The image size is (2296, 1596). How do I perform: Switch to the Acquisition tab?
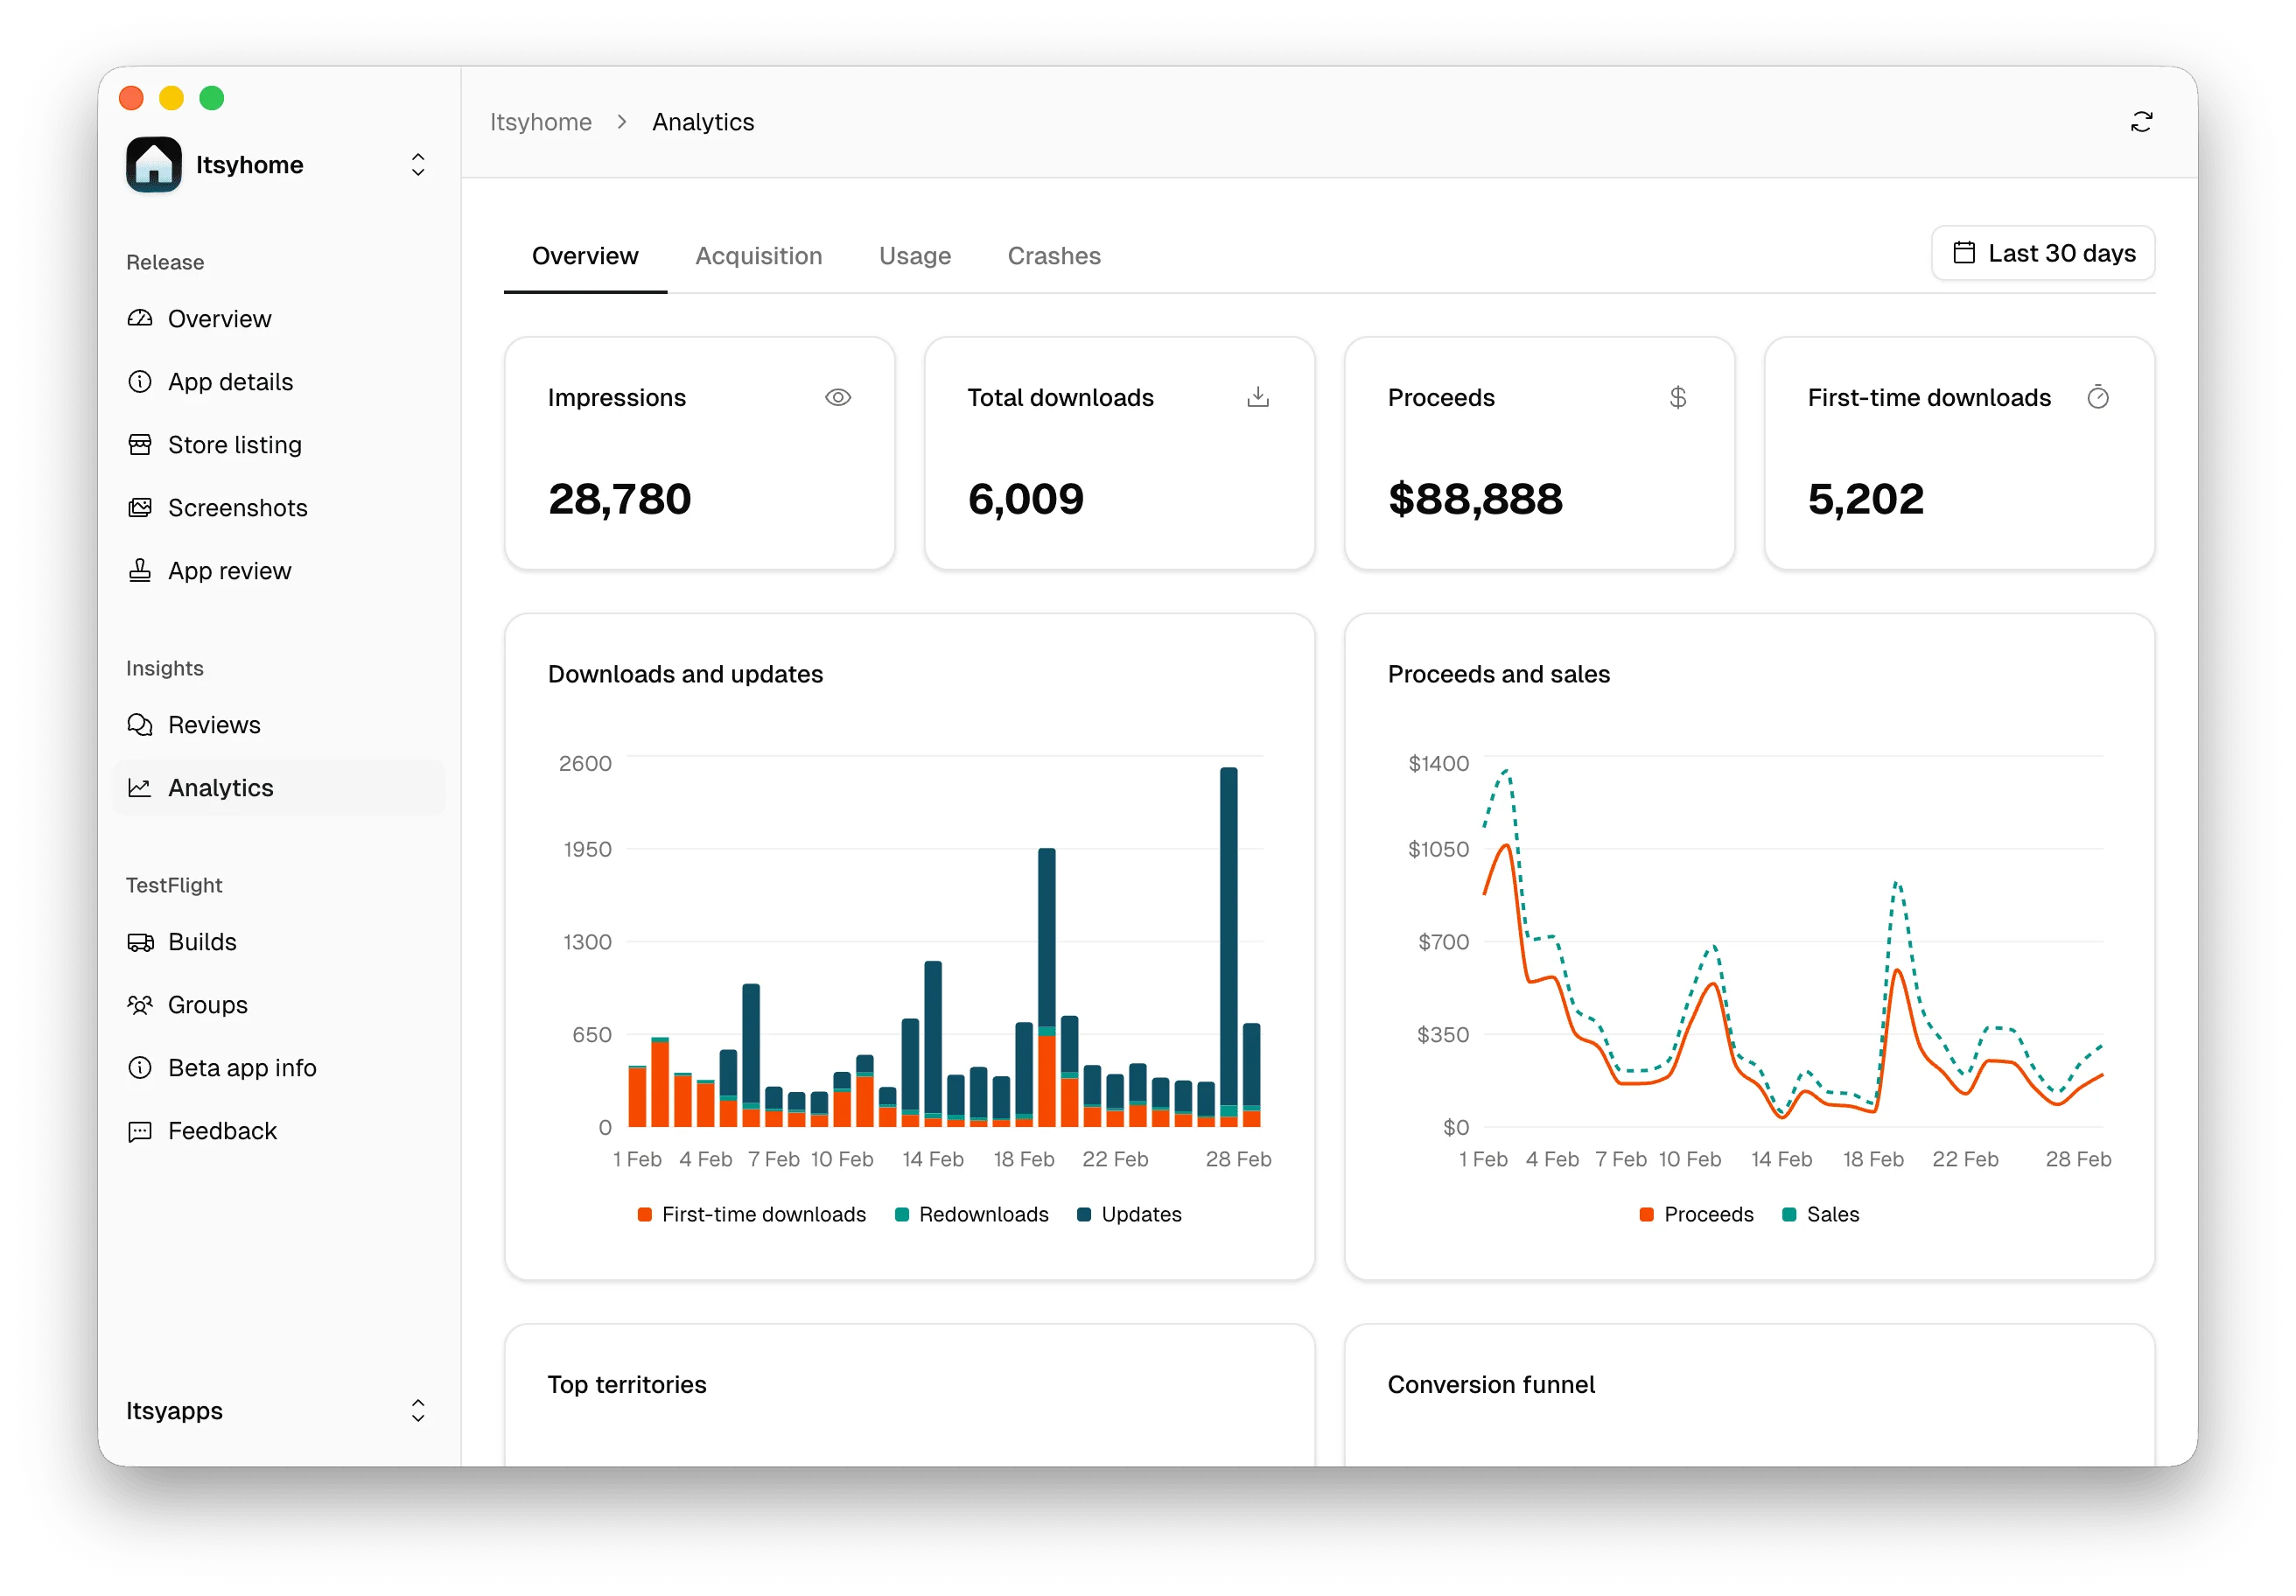758,256
